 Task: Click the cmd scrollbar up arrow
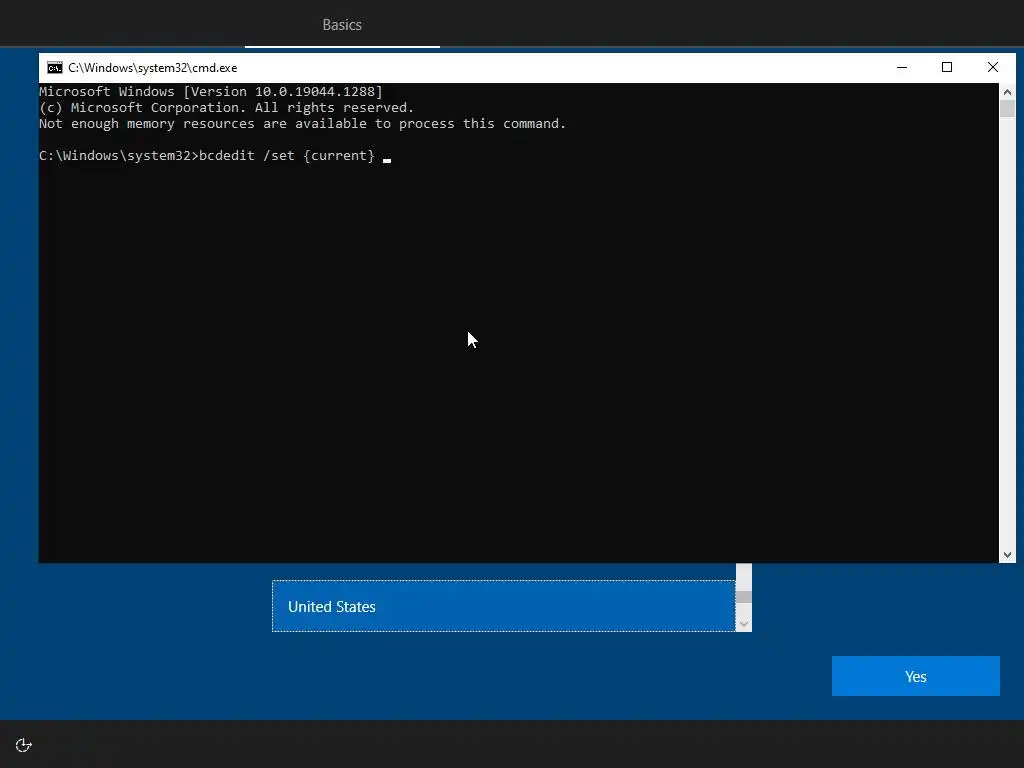pyautogui.click(x=1007, y=92)
